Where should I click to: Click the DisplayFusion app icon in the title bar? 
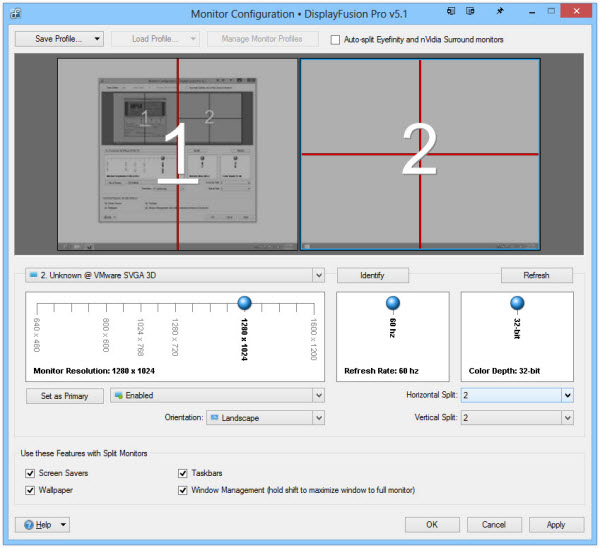(x=16, y=14)
